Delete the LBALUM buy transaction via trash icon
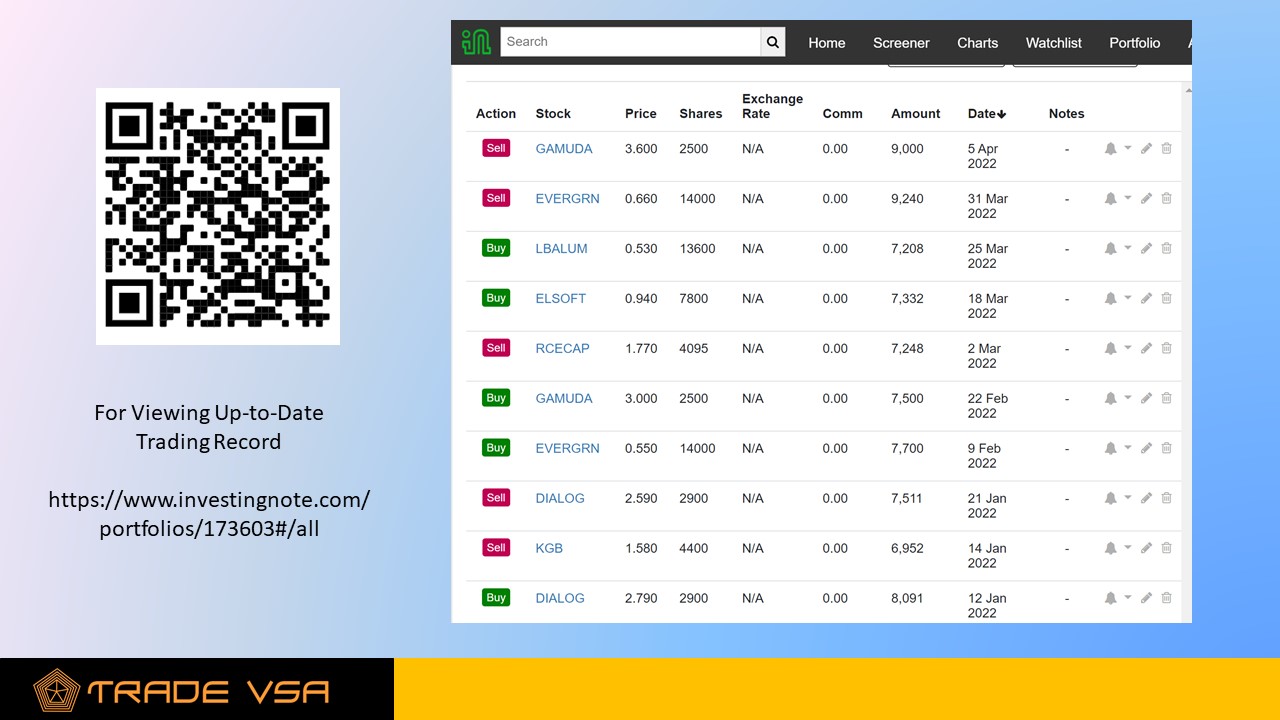Image resolution: width=1280 pixels, height=720 pixels. (x=1166, y=248)
